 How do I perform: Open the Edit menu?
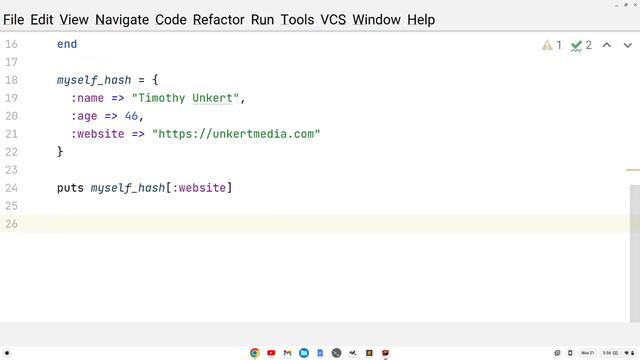42,20
